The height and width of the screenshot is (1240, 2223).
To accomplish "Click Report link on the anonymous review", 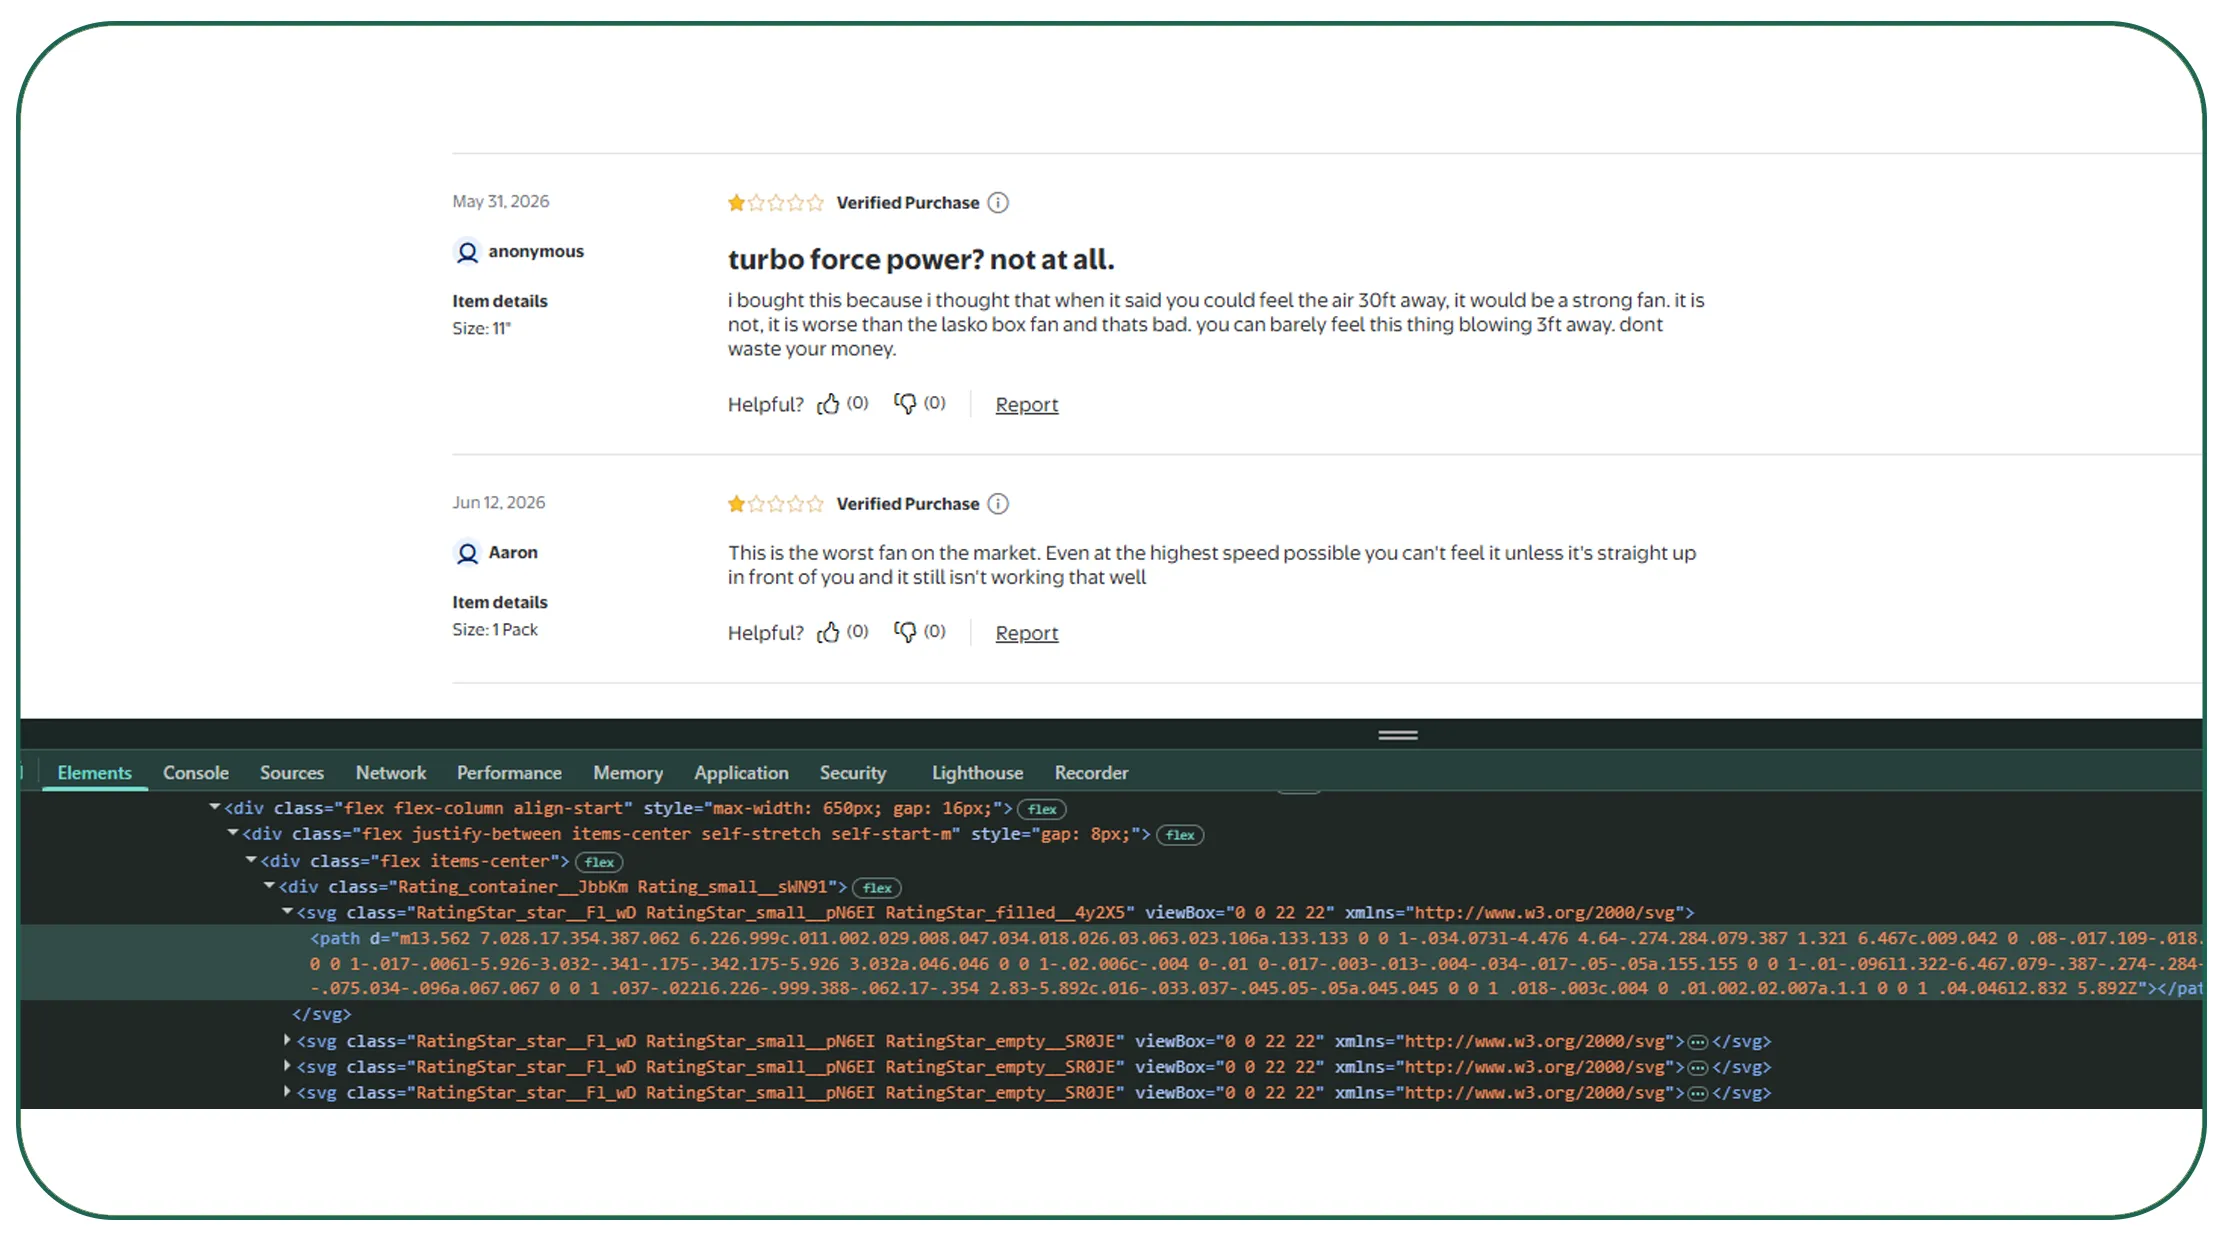I will click(1027, 405).
